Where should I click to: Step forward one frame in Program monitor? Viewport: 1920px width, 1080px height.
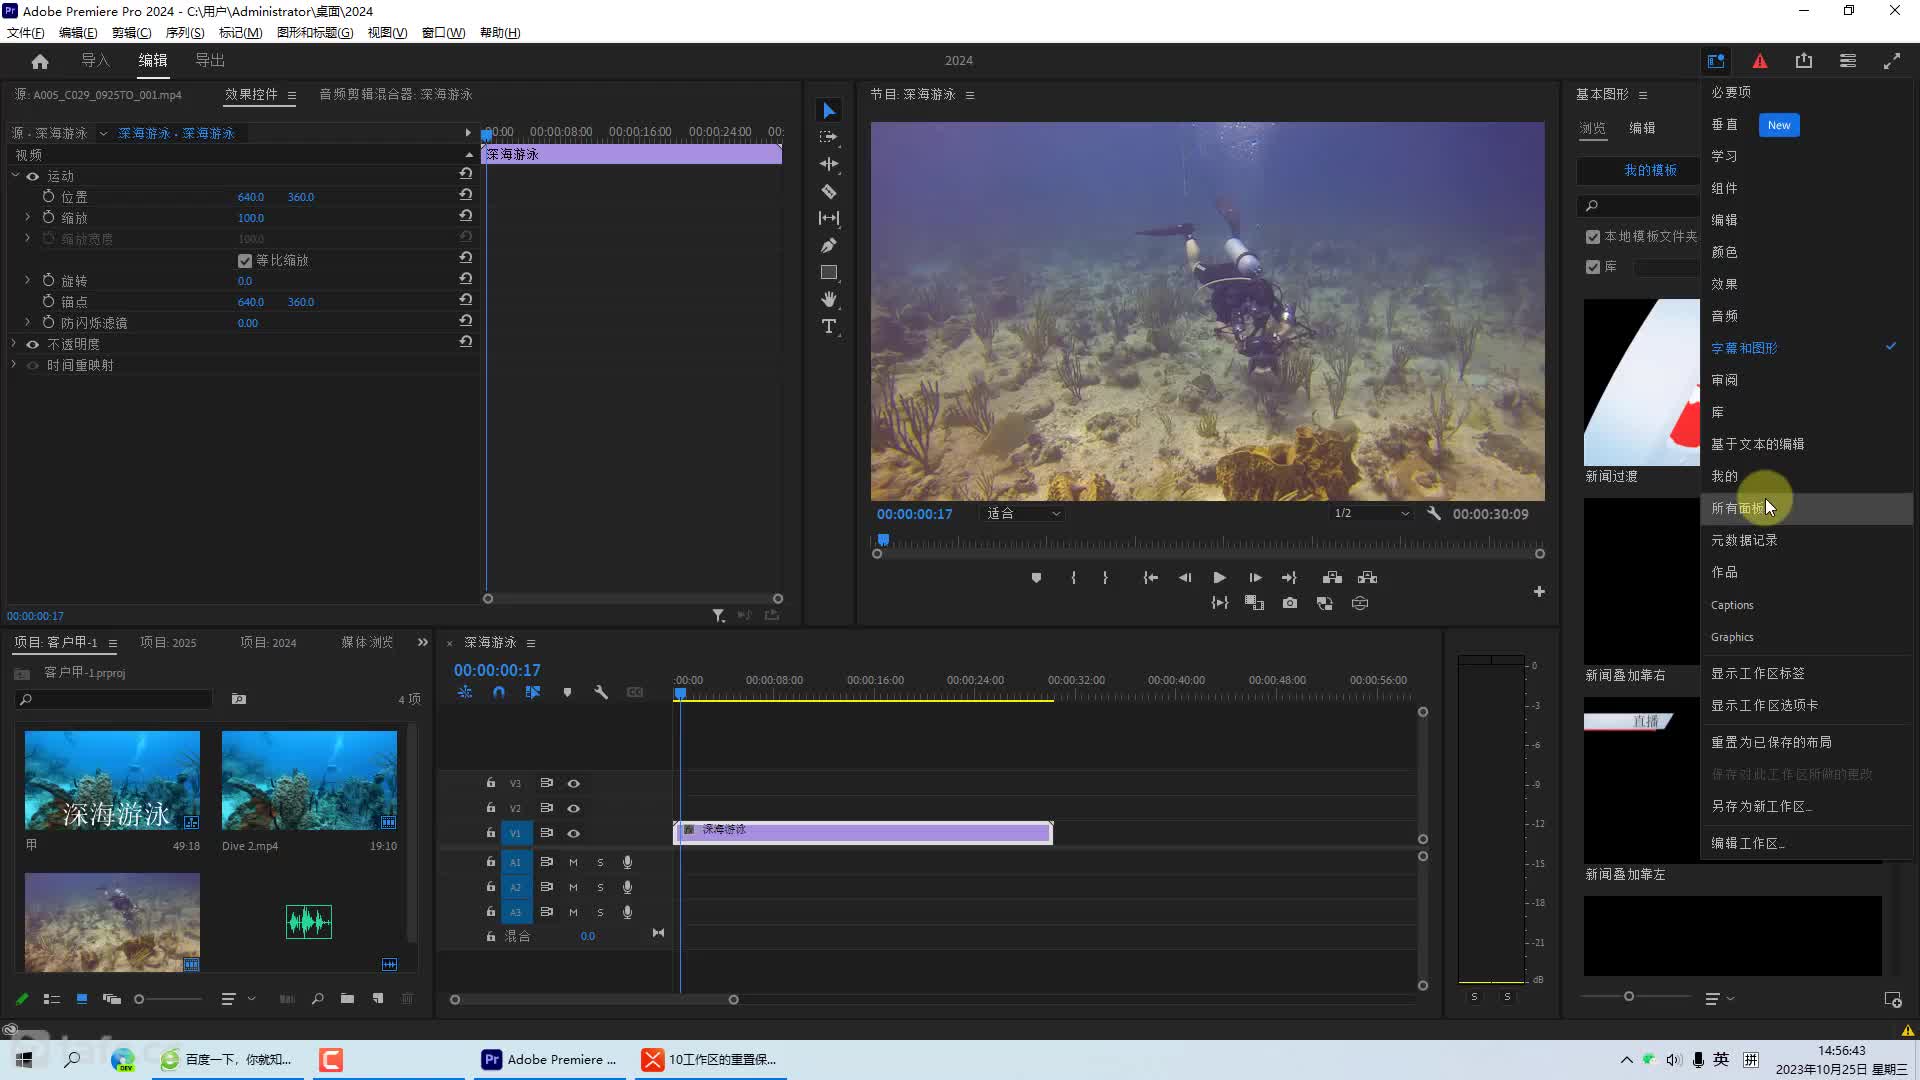[x=1255, y=578]
